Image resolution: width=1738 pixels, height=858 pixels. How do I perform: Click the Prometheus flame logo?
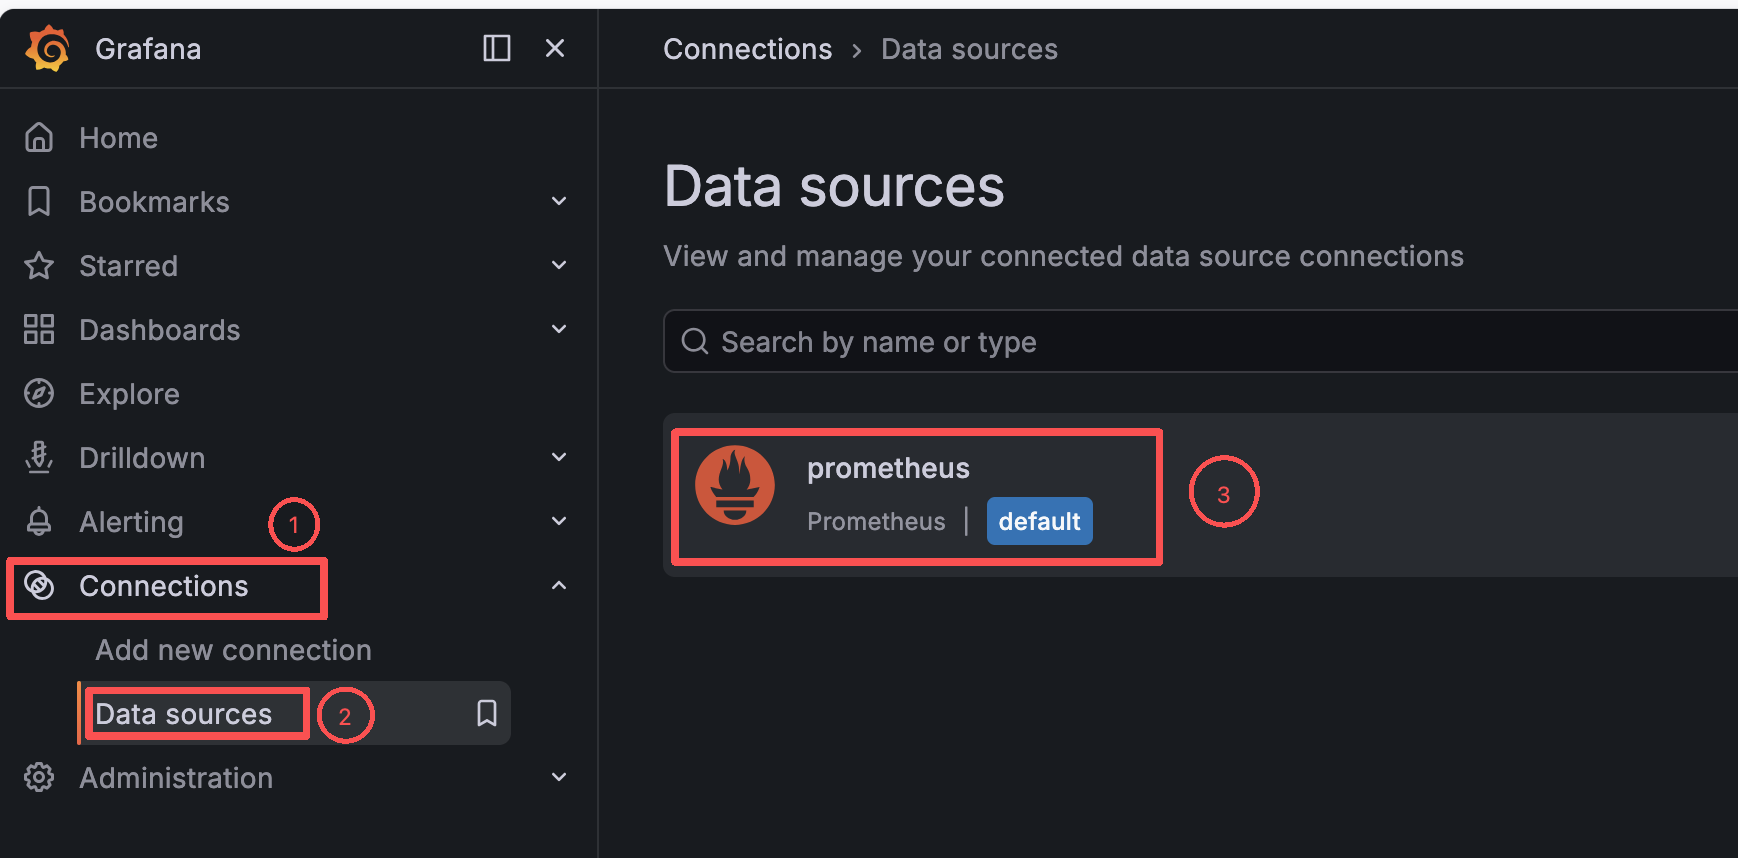pyautogui.click(x=735, y=485)
